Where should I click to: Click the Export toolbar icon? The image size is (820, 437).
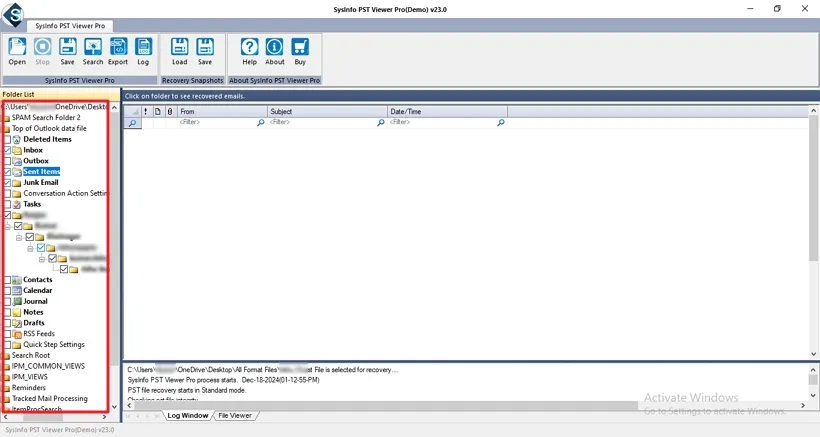click(118, 47)
